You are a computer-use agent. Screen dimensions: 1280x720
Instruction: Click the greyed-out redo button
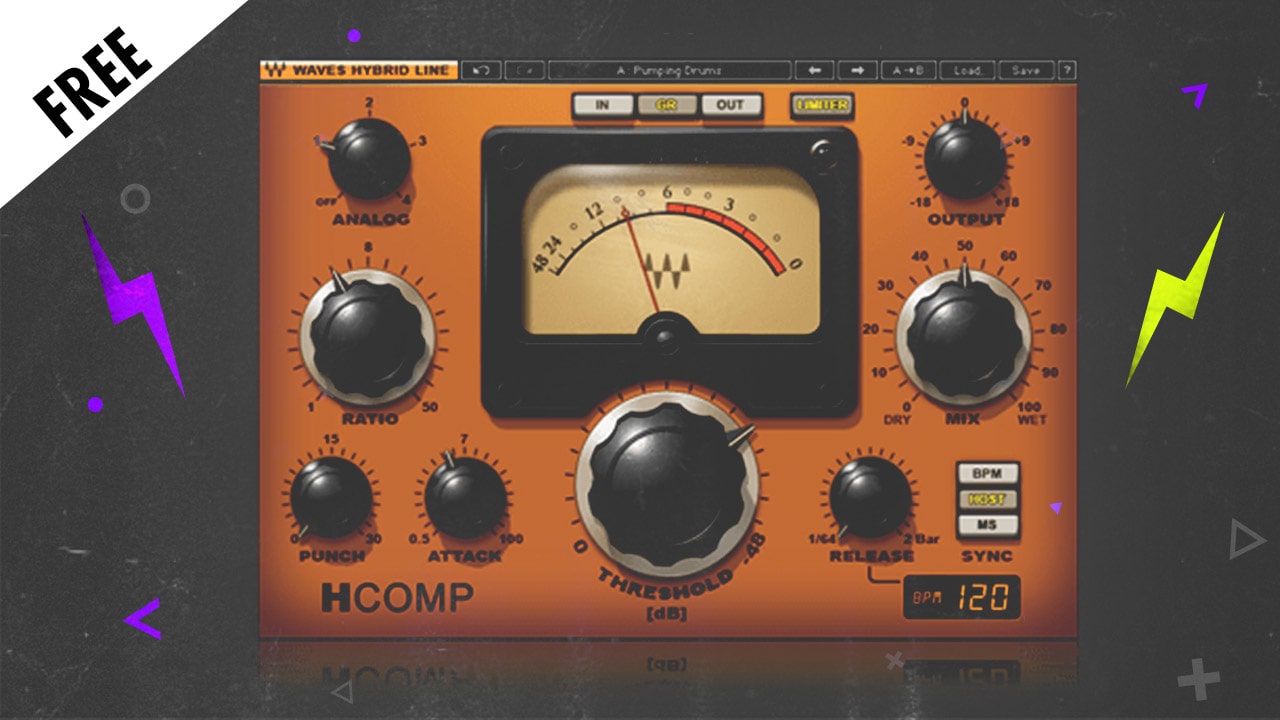(524, 71)
